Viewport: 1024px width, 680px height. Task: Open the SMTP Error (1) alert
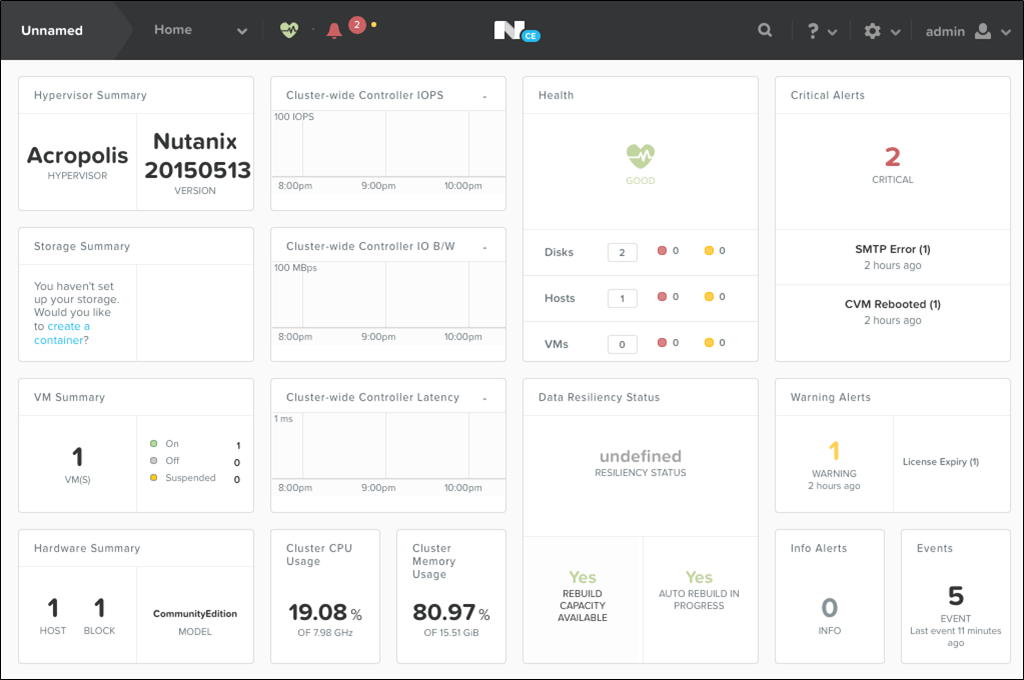(893, 249)
